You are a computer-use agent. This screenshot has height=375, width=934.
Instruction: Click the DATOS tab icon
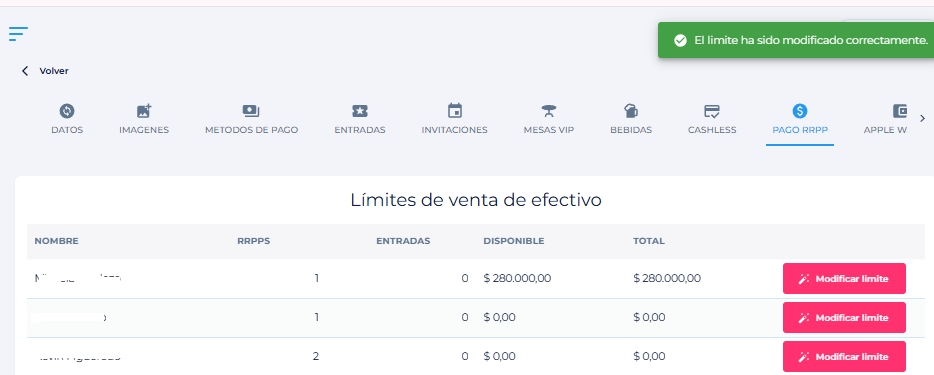coord(67,111)
